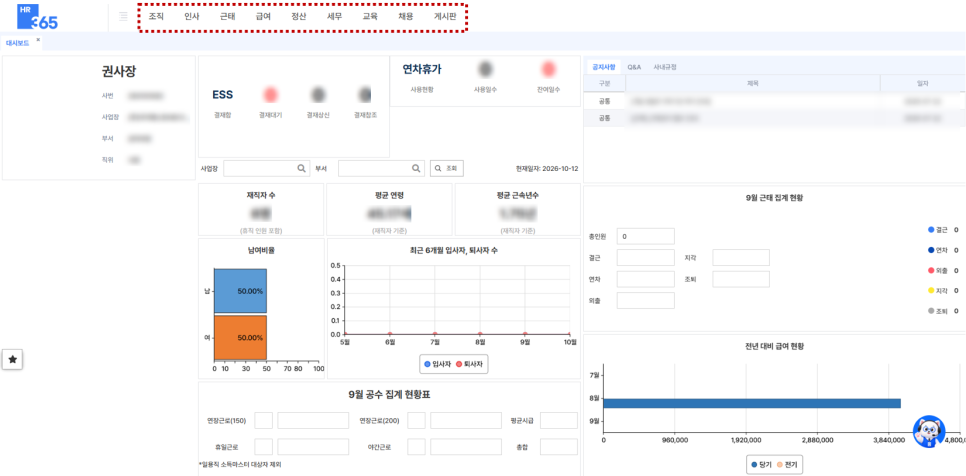
Task: Toggle the 당기 legend entry
Action: tap(761, 464)
